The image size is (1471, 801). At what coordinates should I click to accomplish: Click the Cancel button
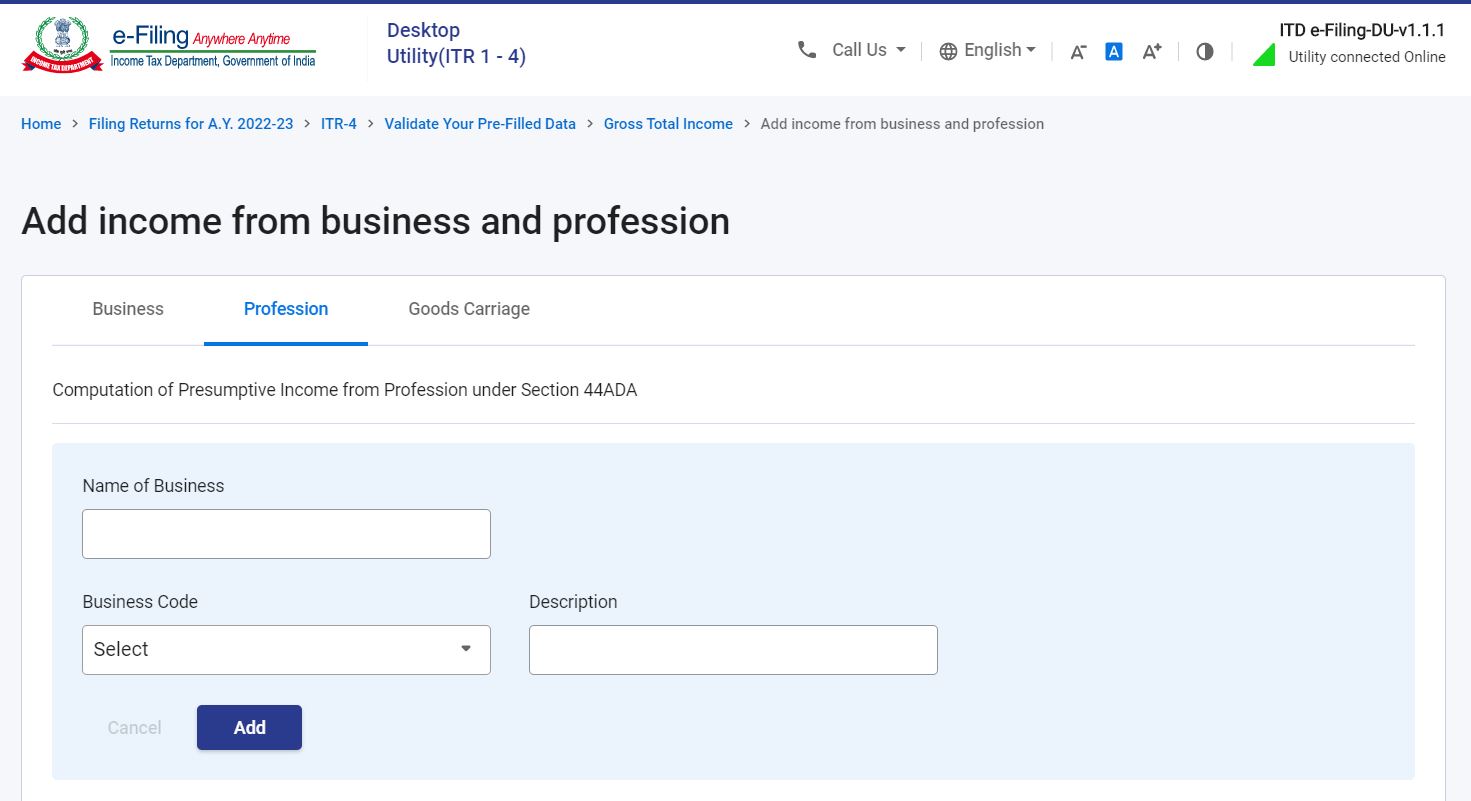134,727
